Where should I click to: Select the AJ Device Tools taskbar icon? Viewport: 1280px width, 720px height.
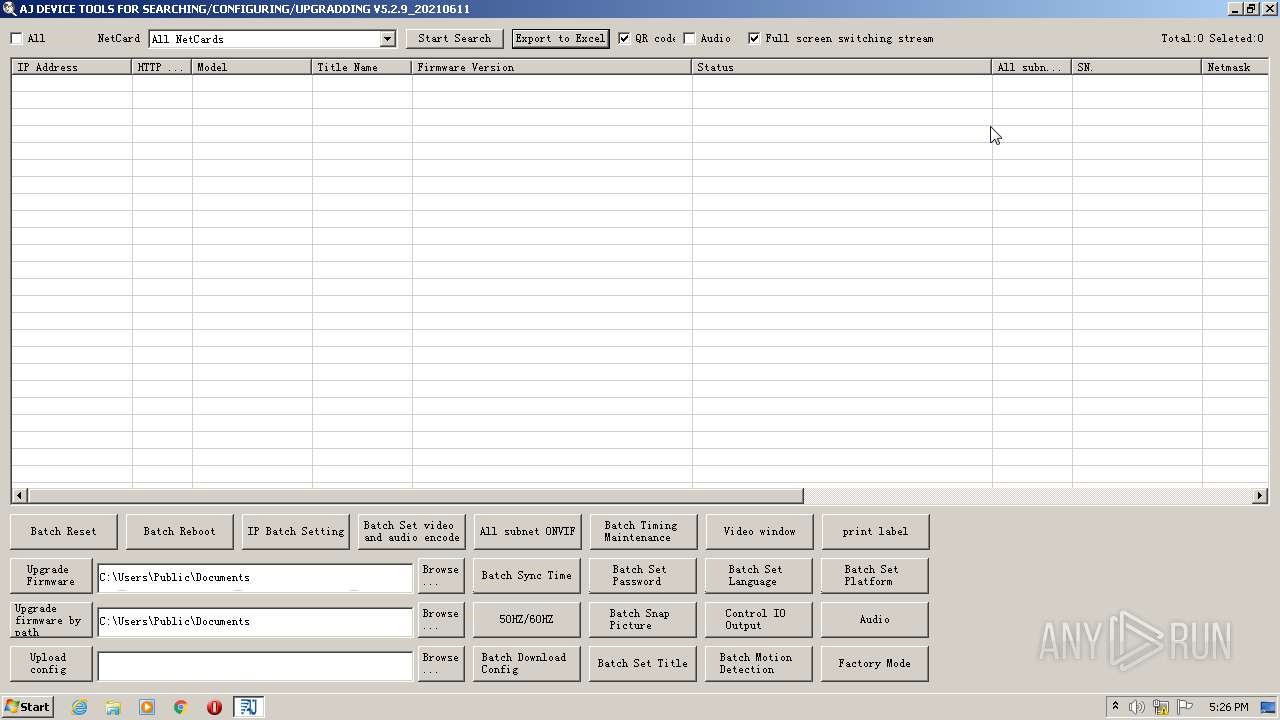click(x=248, y=707)
